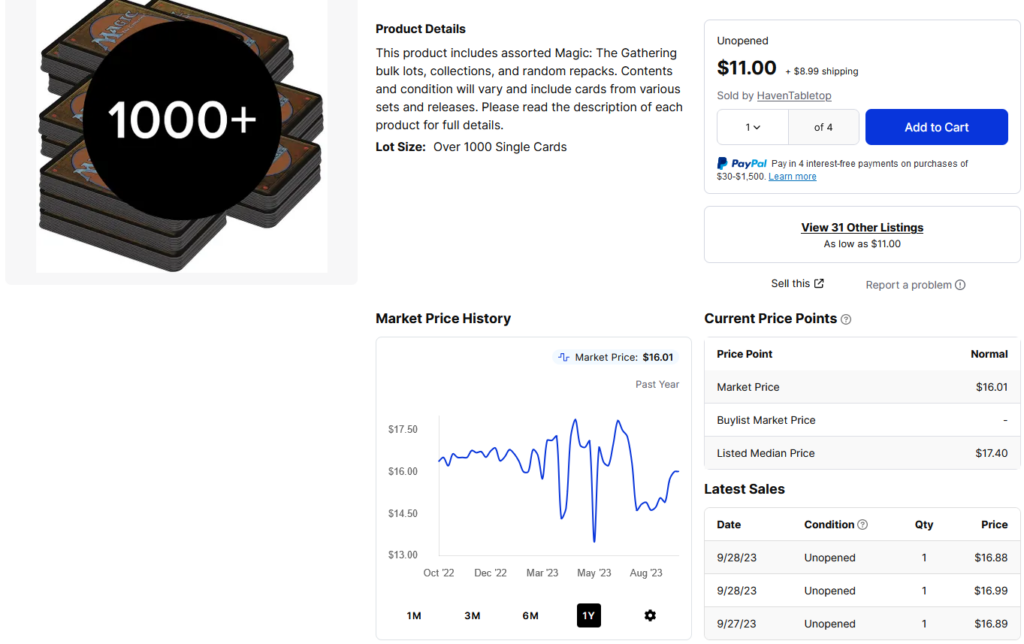Click Report a problem link
The image size is (1024, 644).
[x=908, y=285]
